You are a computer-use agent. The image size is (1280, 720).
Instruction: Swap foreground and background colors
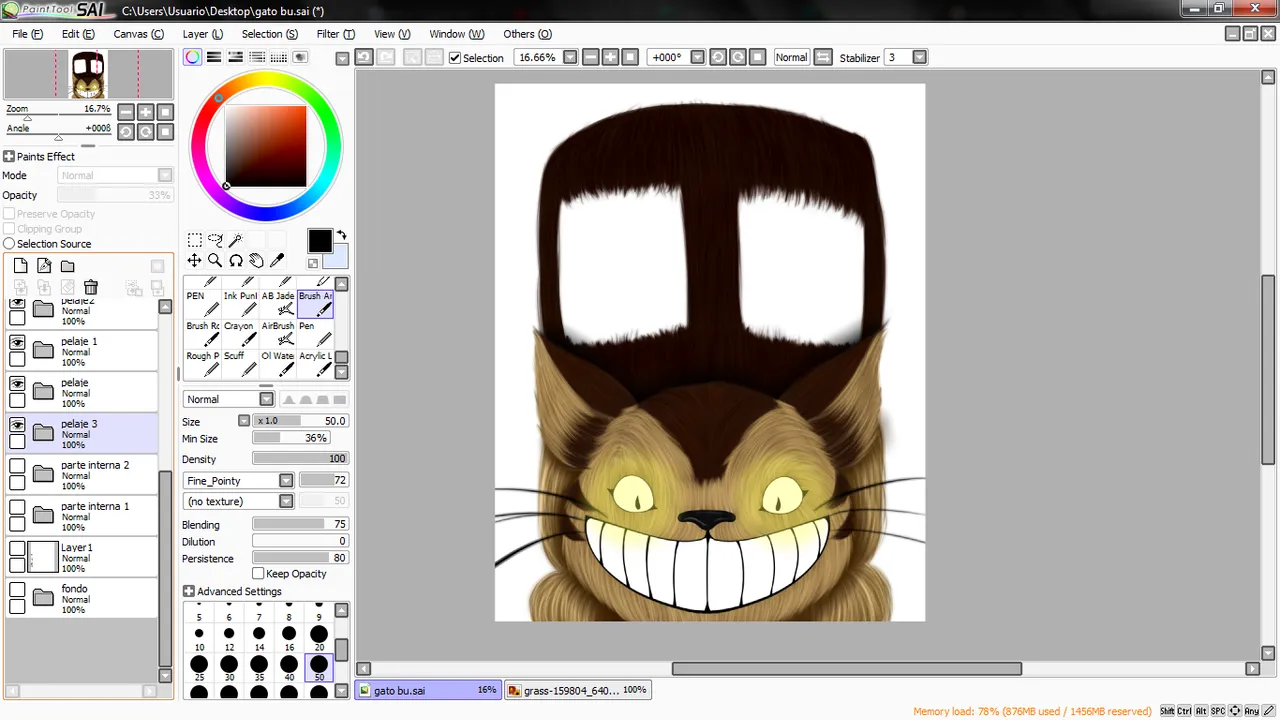[341, 236]
